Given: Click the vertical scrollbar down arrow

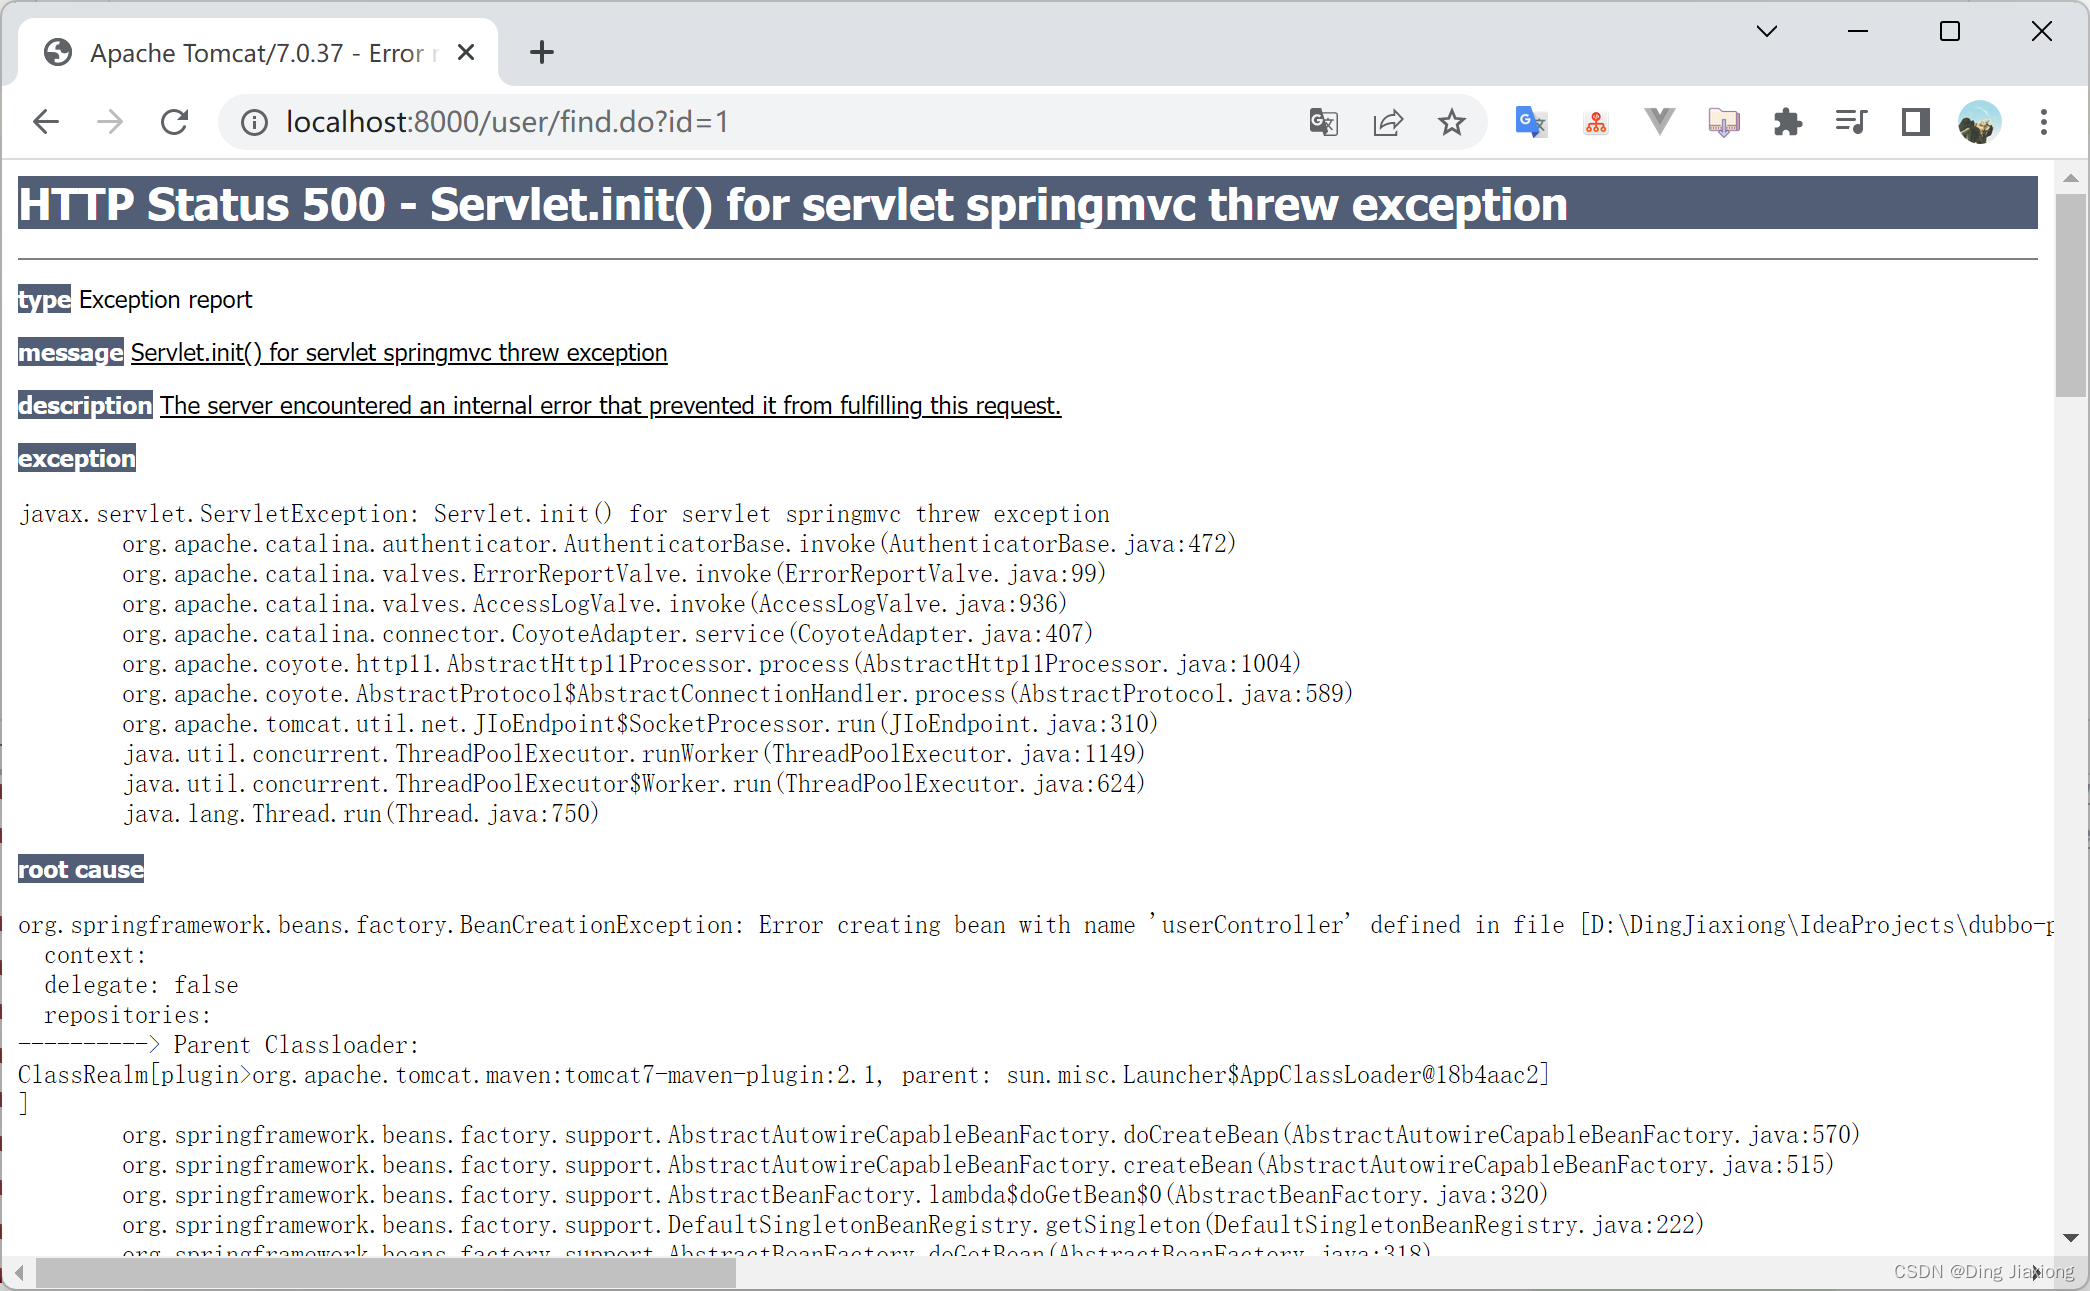Looking at the screenshot, I should point(2071,1238).
